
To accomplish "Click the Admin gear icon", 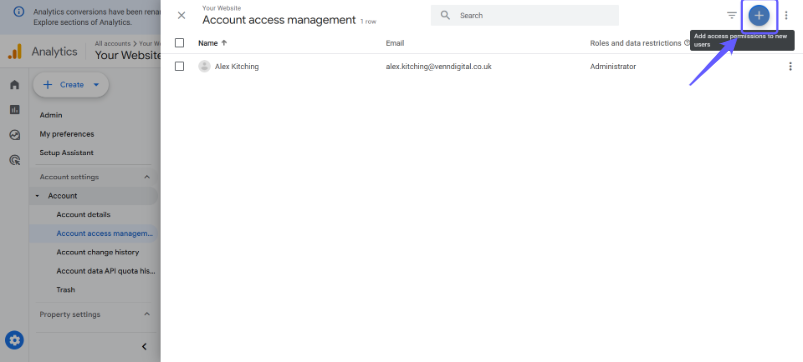I will pos(14,339).
